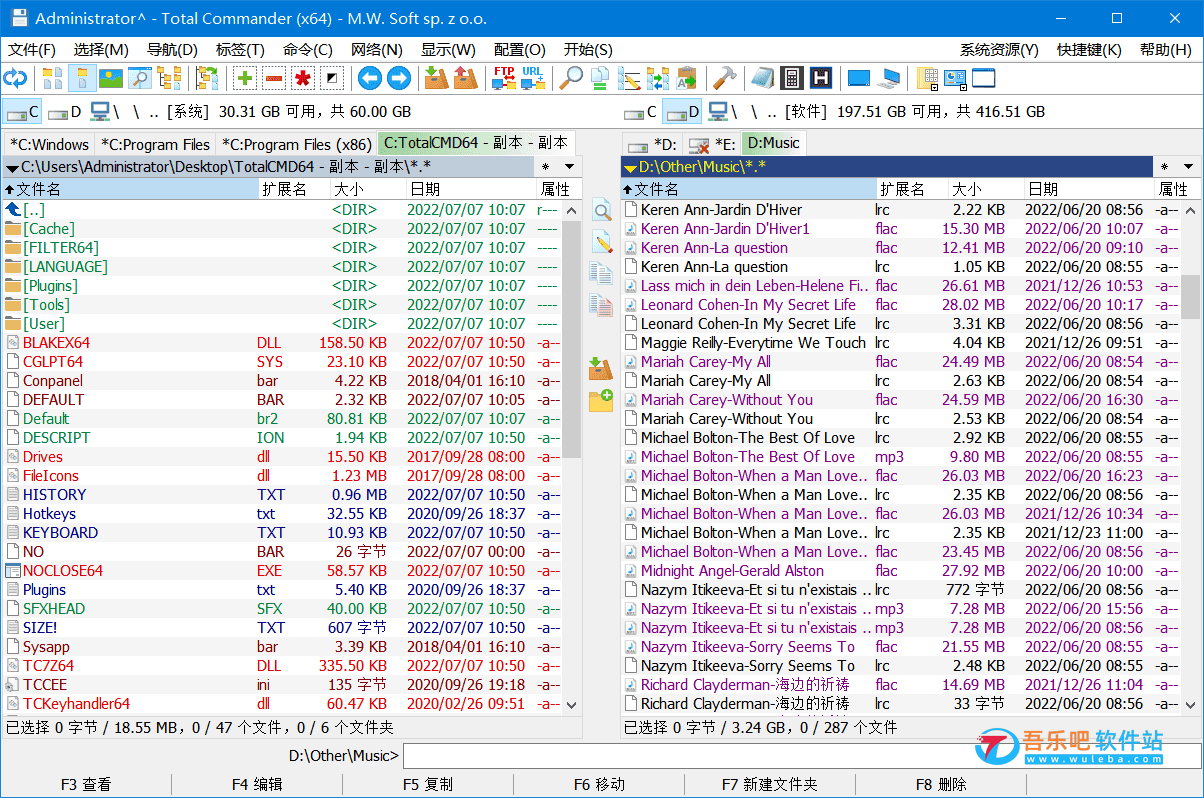Screen dimensions: 1204x798
Task: Select drive D in the left drive bar
Action: coord(64,112)
